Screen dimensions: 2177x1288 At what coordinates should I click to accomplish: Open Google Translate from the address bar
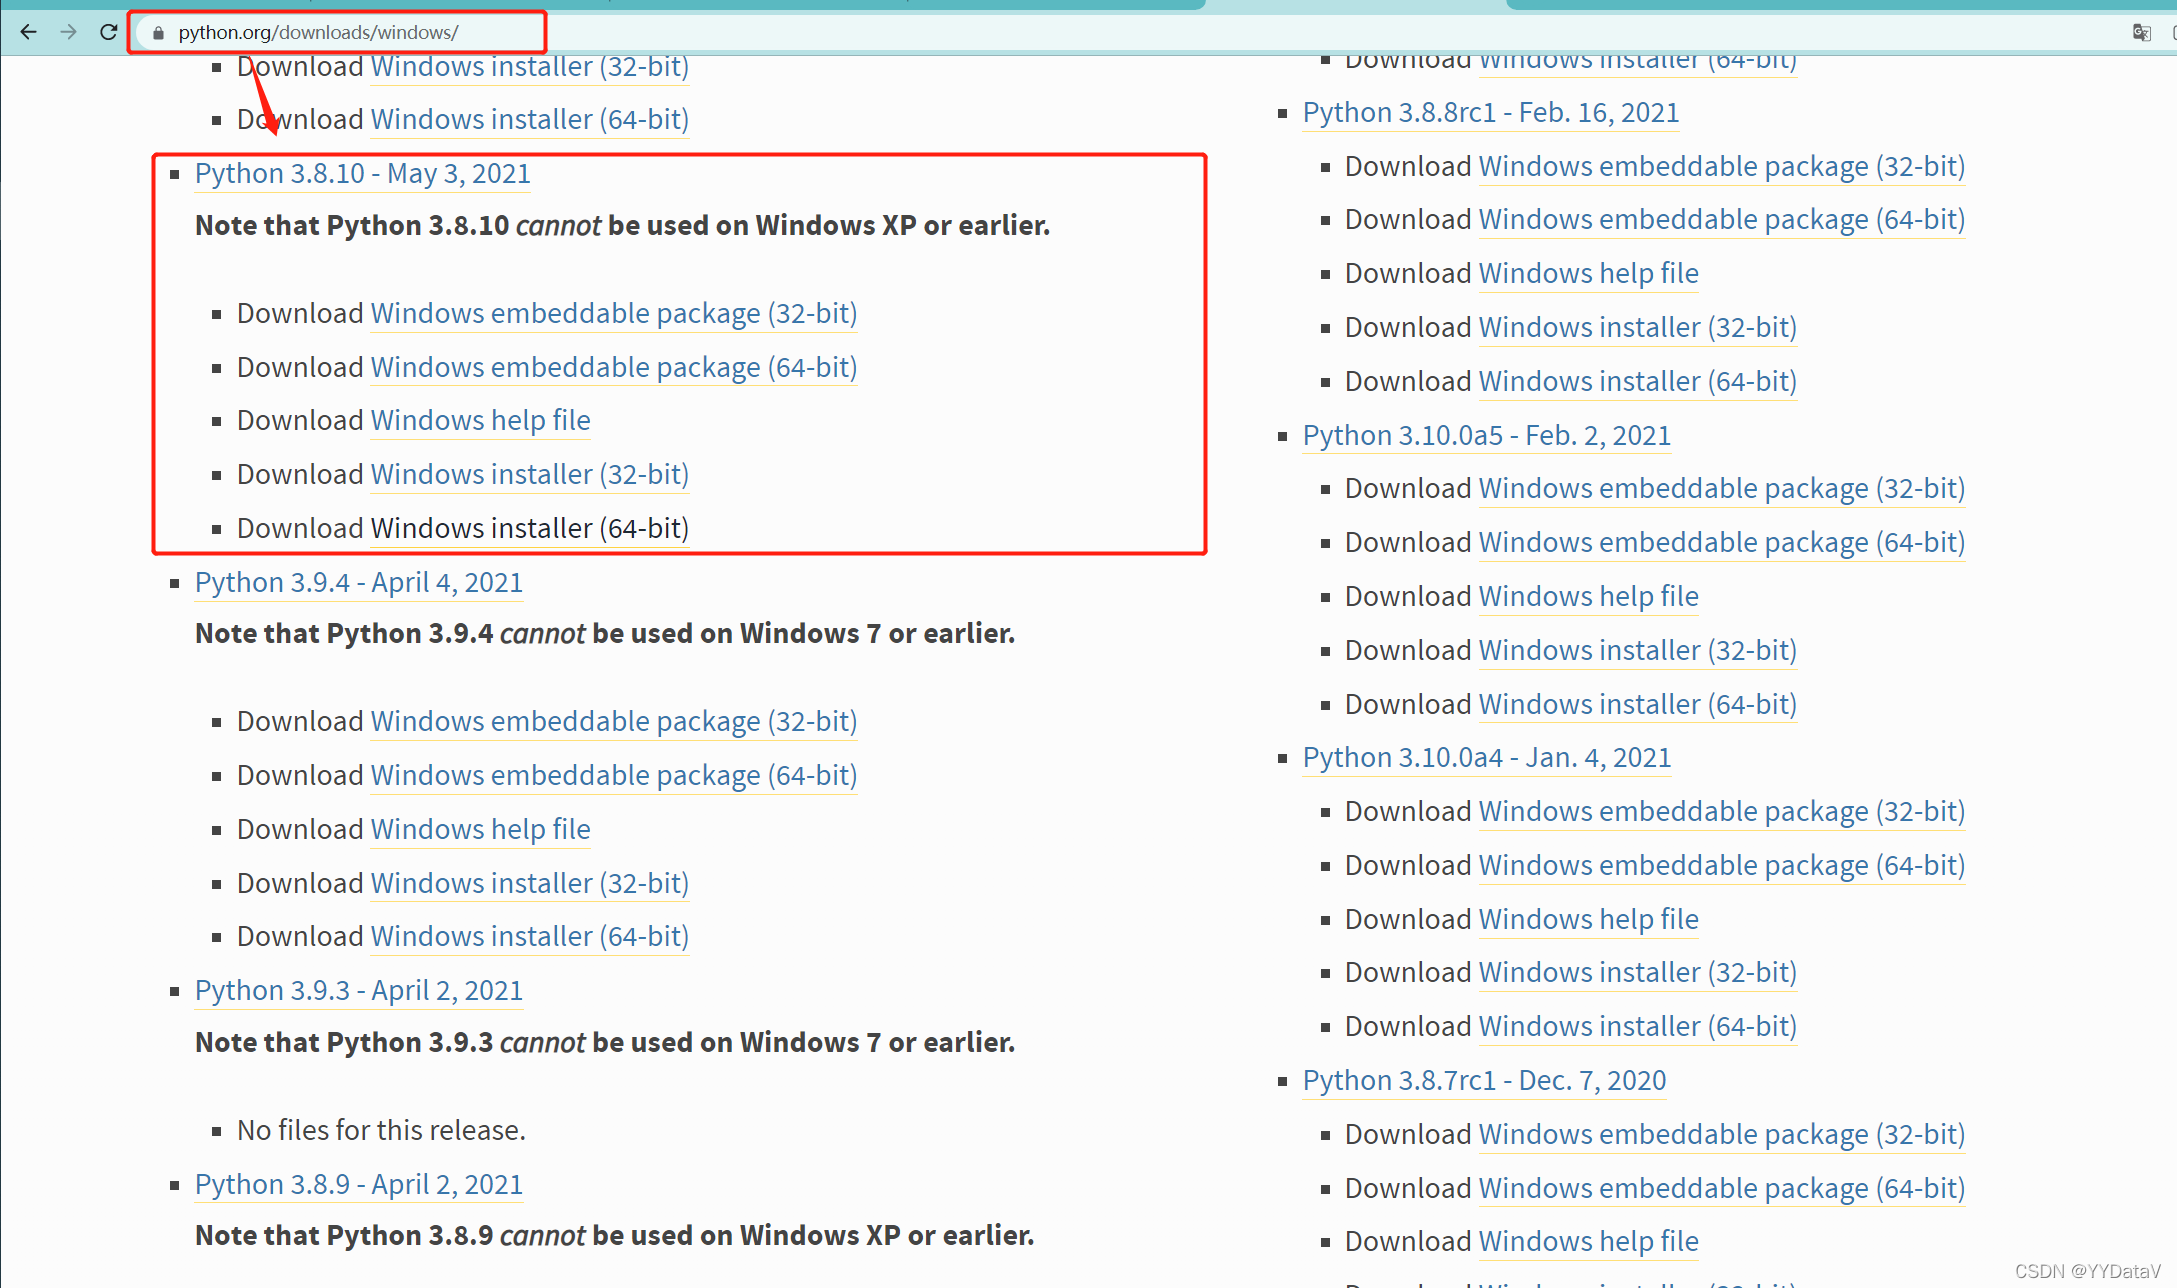[x=2140, y=32]
